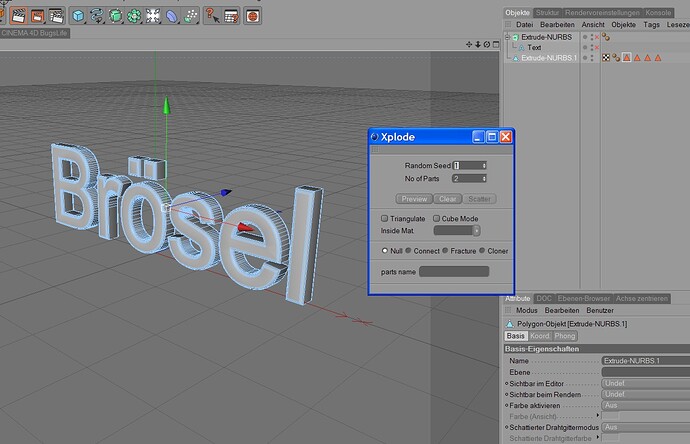Click the viewport rotate camera icon
The height and width of the screenshot is (444, 690).
(x=487, y=44)
